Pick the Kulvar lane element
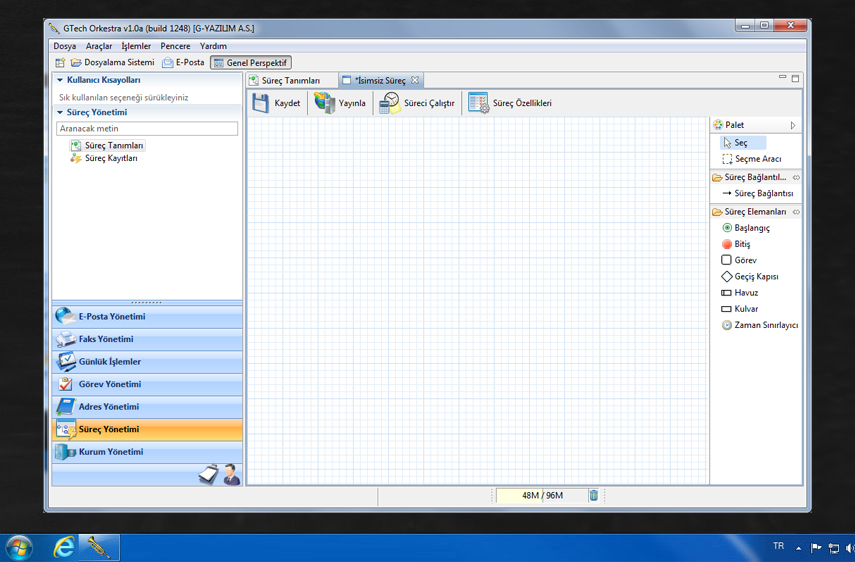The width and height of the screenshot is (855, 562). 739,309
